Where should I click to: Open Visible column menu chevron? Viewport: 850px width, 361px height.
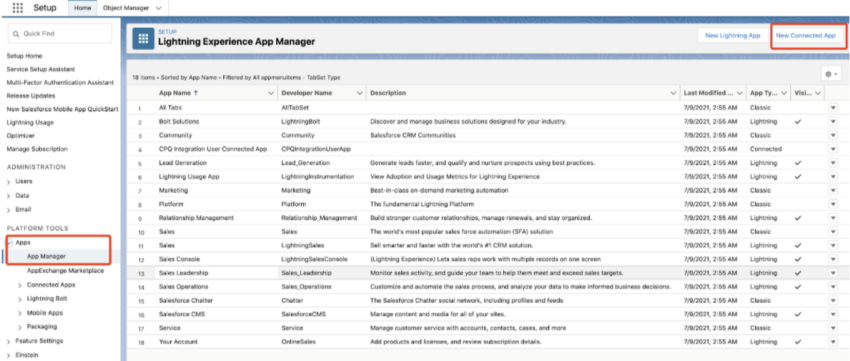pos(817,93)
